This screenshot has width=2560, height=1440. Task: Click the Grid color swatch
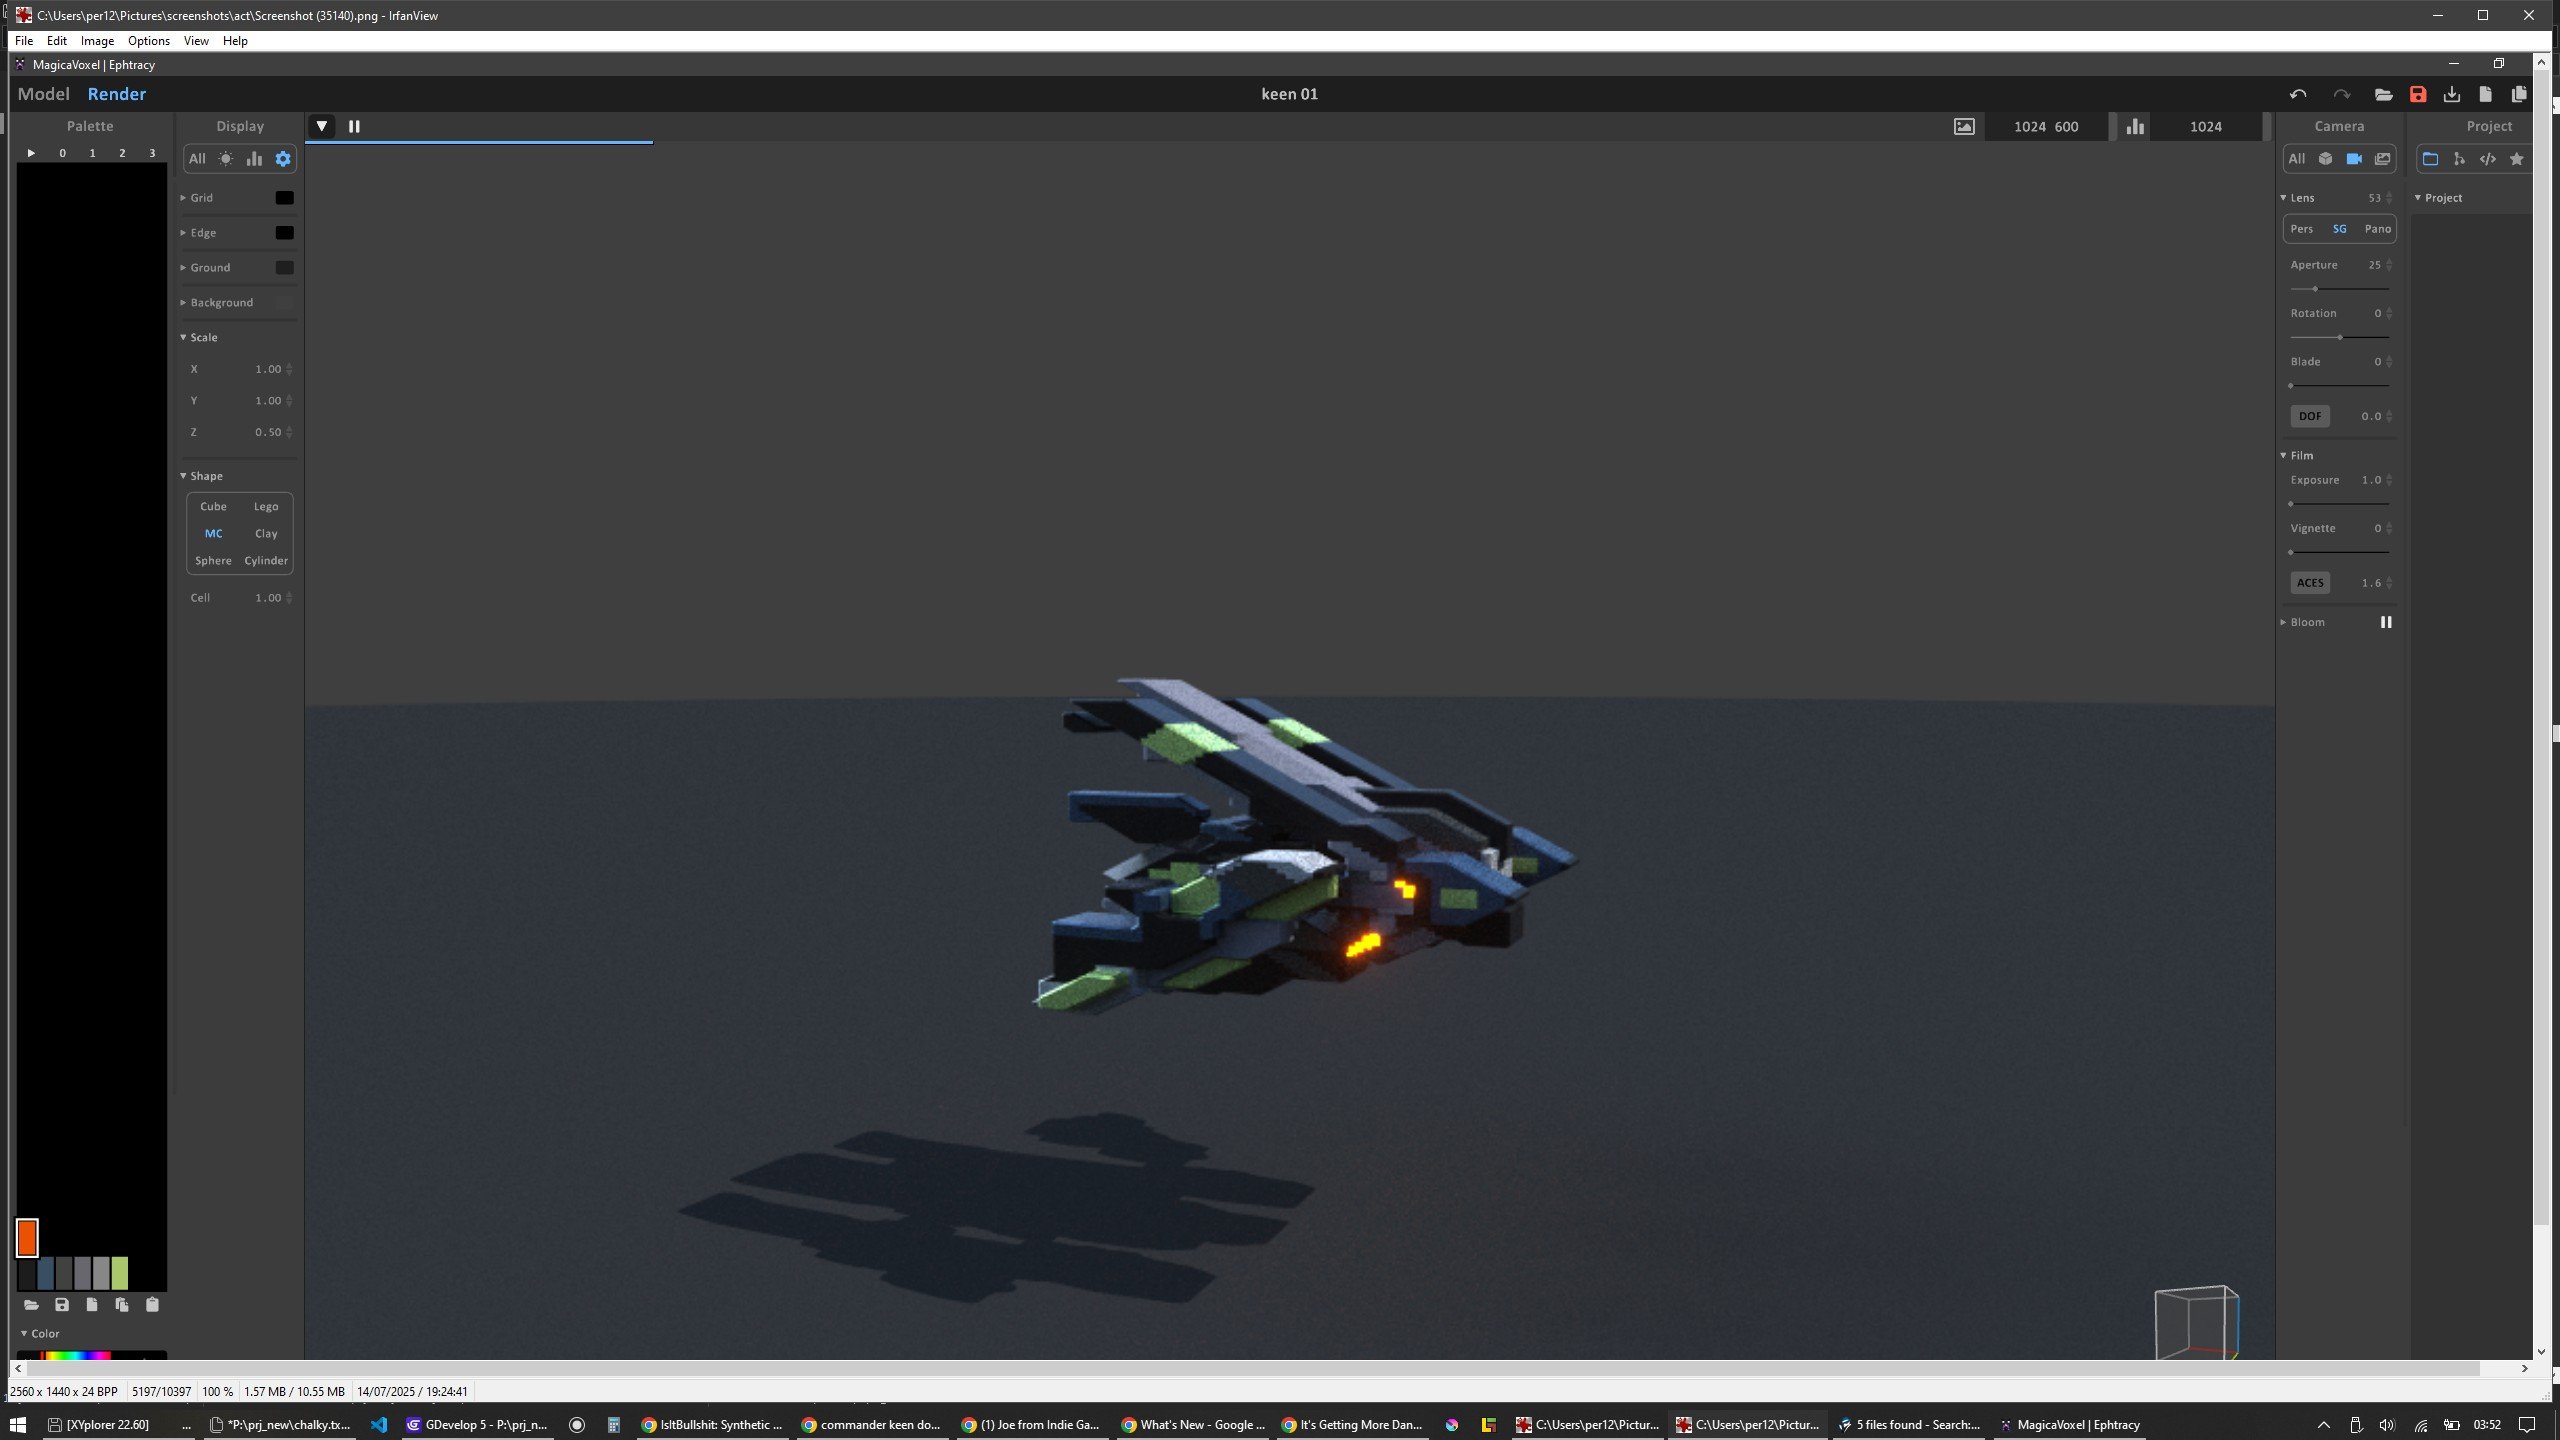[285, 198]
